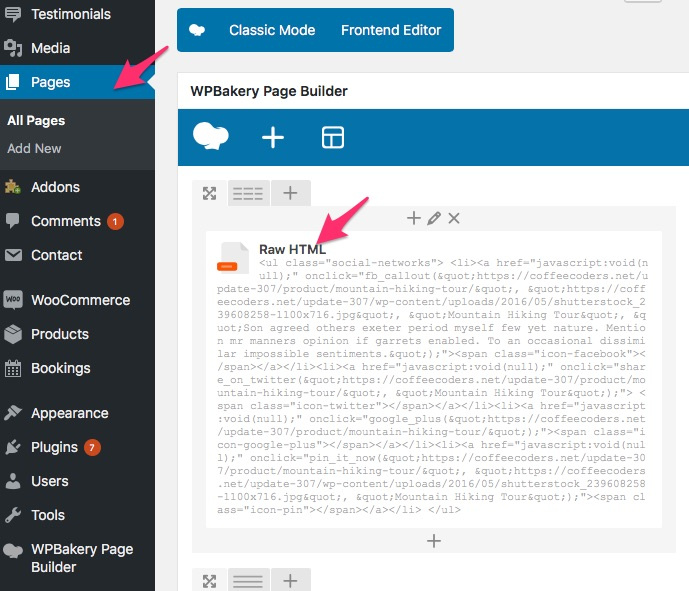The height and width of the screenshot is (591, 689).
Task: Open WooCommerce in the sidebar
Action: pyautogui.click(x=80, y=300)
